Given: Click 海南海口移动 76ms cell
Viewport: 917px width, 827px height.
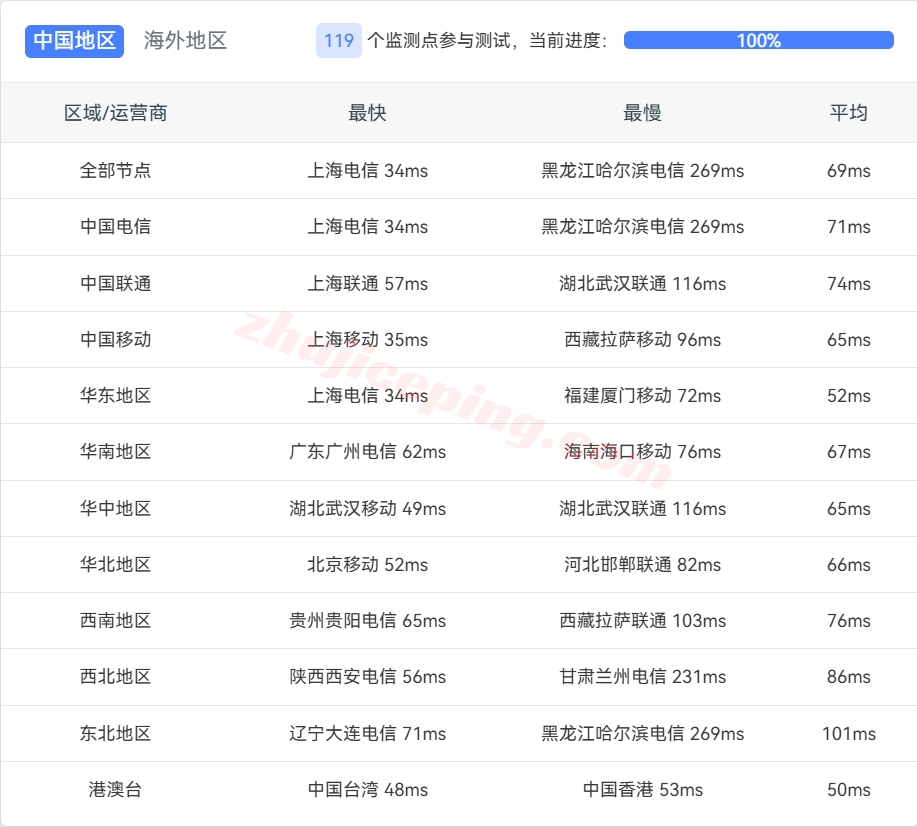Looking at the screenshot, I should point(642,452).
